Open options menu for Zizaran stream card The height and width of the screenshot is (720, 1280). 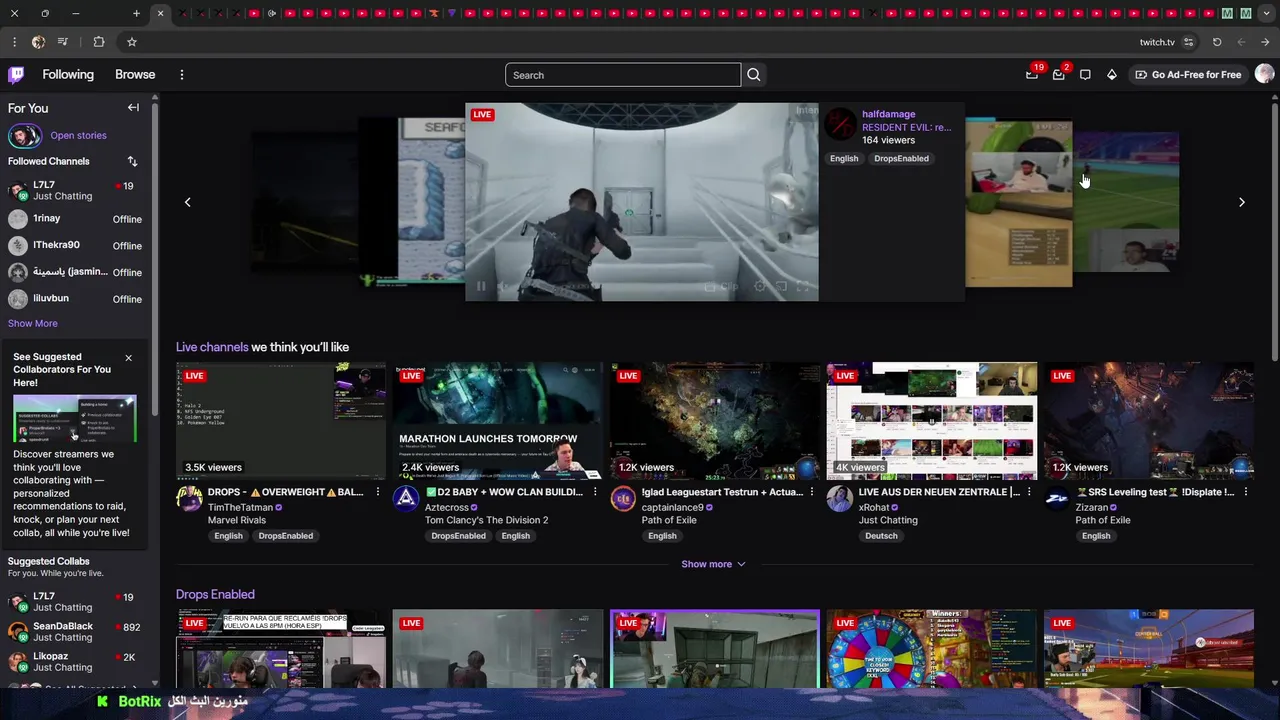coord(1246,492)
